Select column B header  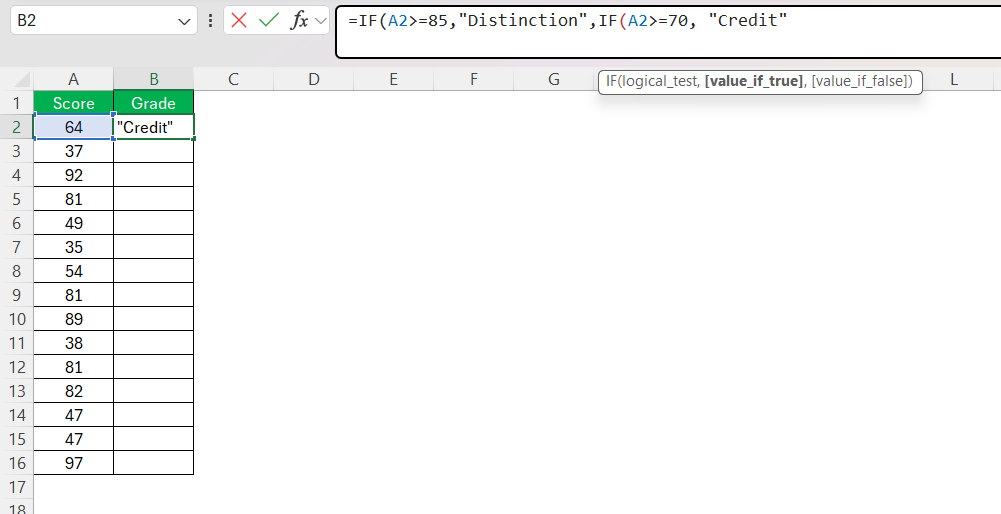point(154,79)
